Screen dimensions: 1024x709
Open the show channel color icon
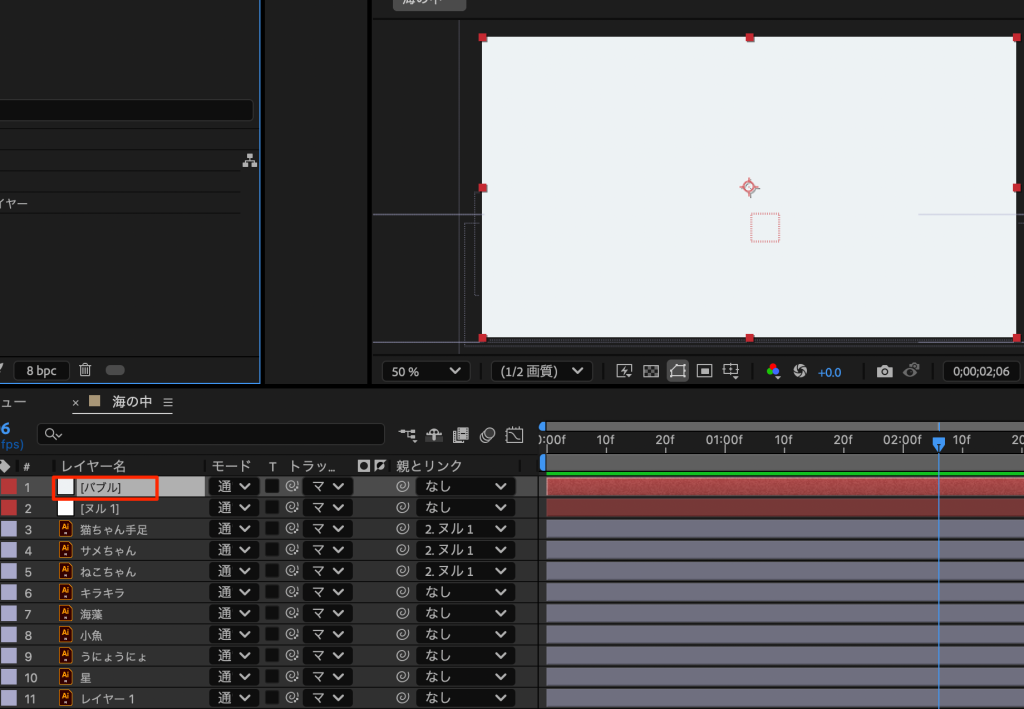773,371
